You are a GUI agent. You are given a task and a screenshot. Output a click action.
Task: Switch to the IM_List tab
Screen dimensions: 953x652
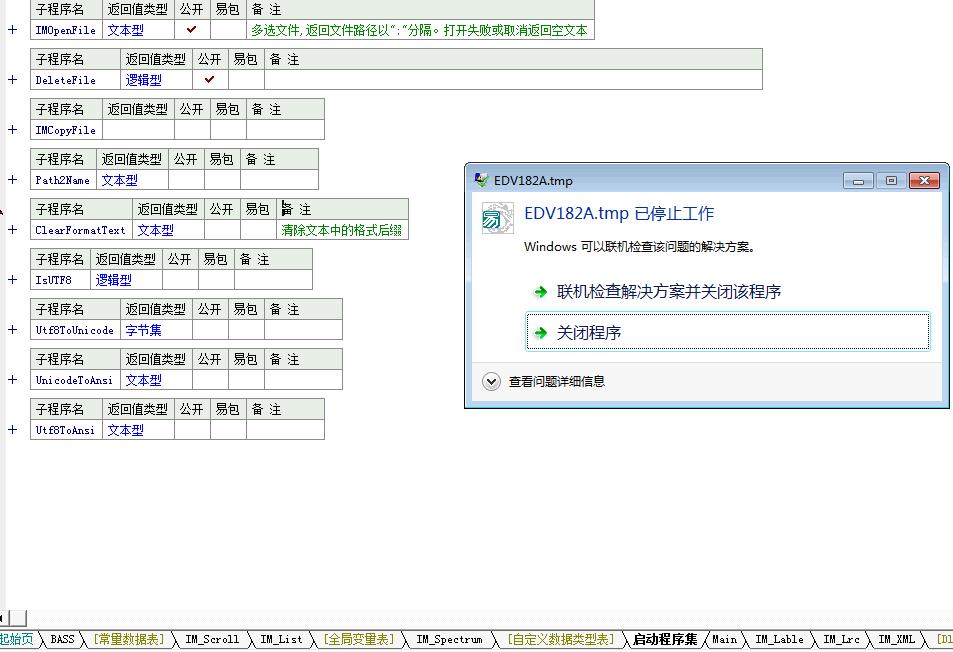coord(281,639)
